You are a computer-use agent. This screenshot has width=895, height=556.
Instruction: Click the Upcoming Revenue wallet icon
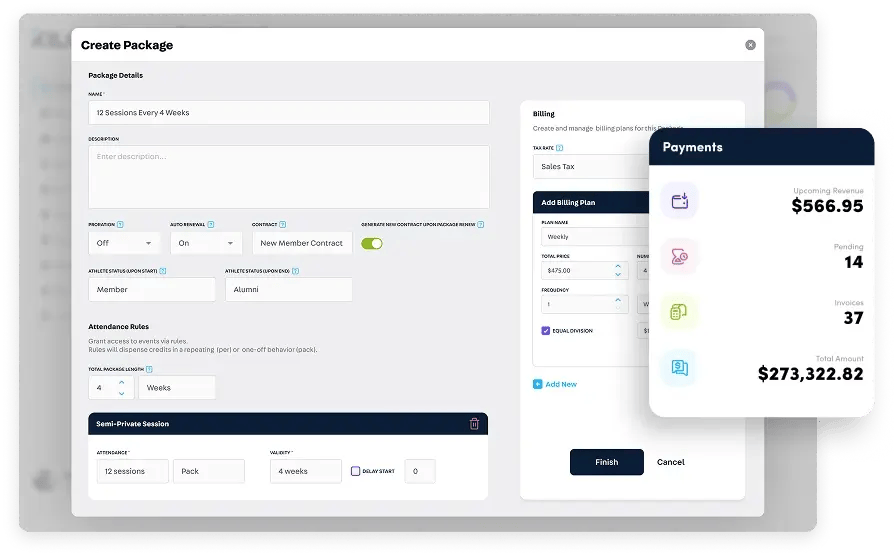[x=679, y=201]
